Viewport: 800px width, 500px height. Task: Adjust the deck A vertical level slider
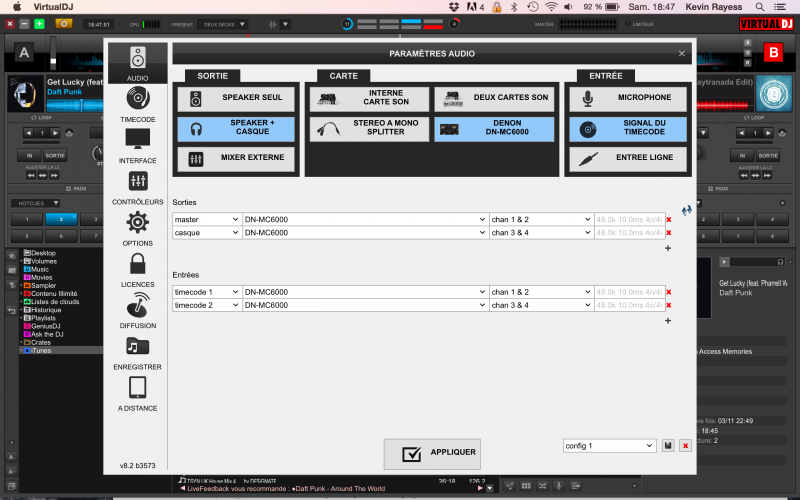(53, 54)
